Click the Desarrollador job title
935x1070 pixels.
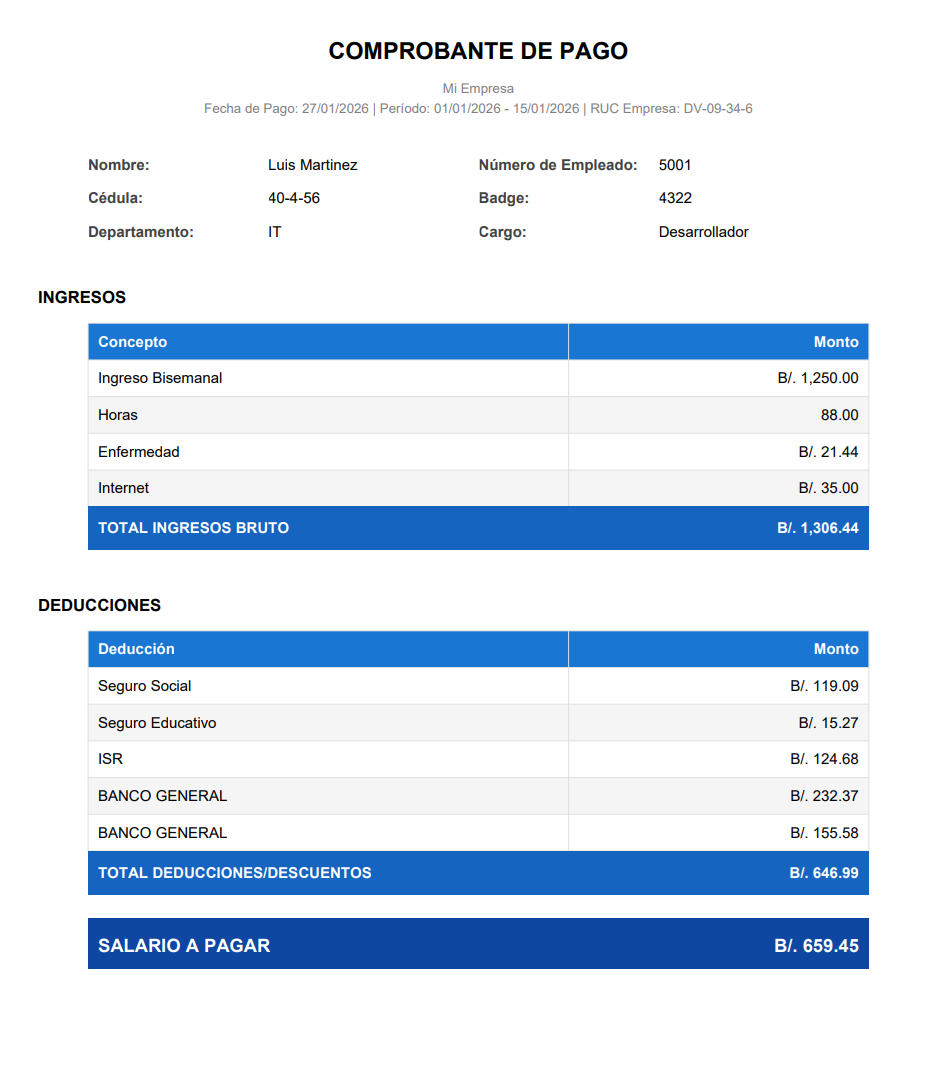pyautogui.click(x=703, y=232)
